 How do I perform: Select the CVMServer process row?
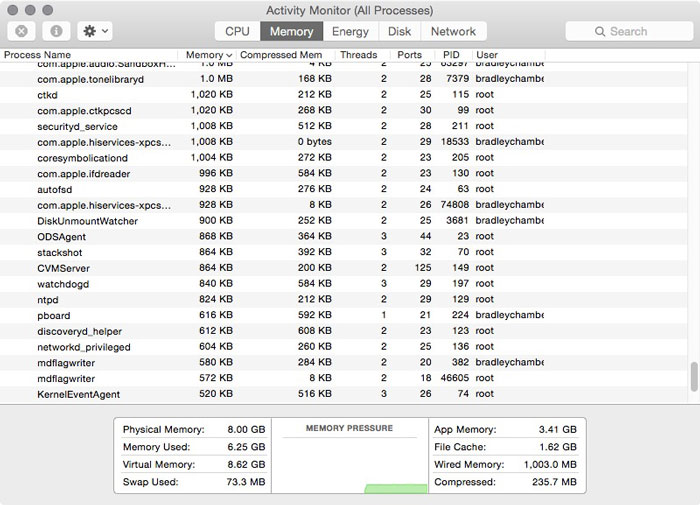click(343, 268)
